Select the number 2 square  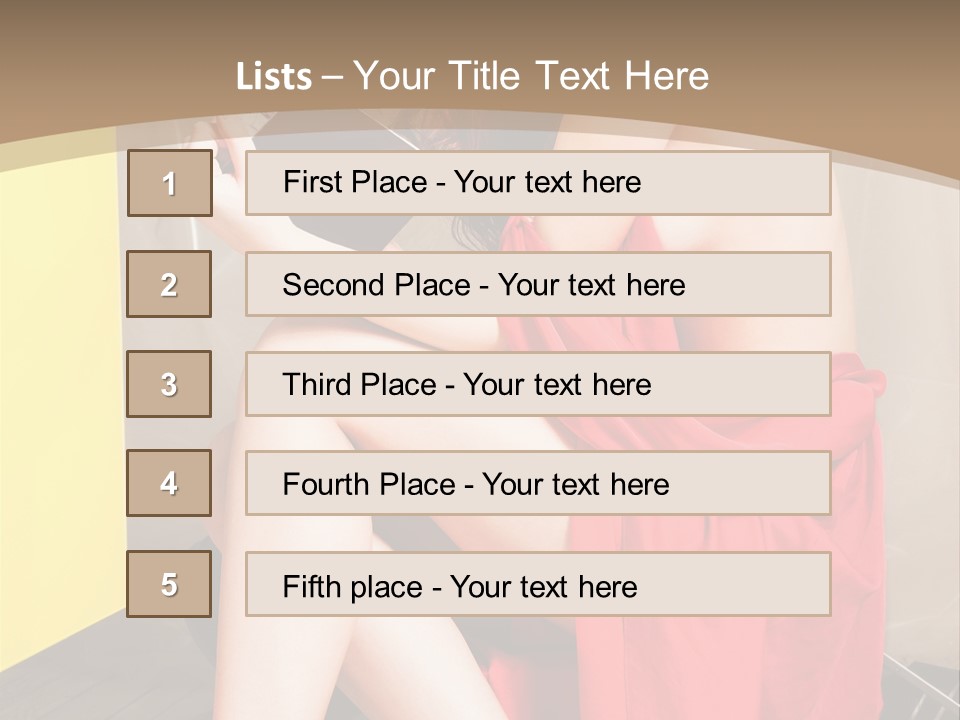[169, 284]
